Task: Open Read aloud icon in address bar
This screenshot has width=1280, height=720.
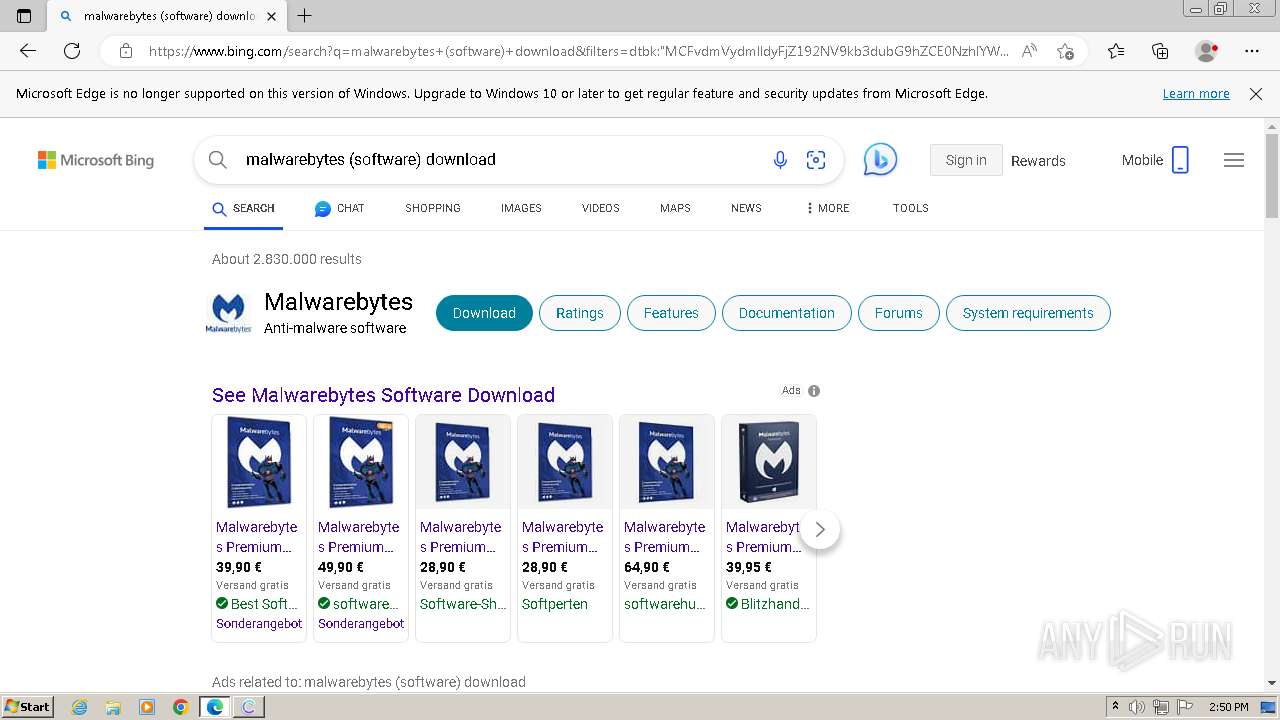Action: 1029,50
